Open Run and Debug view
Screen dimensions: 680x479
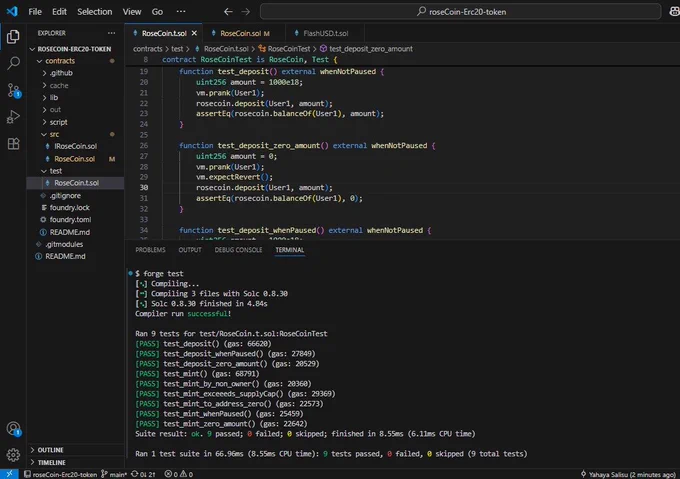(x=13, y=117)
